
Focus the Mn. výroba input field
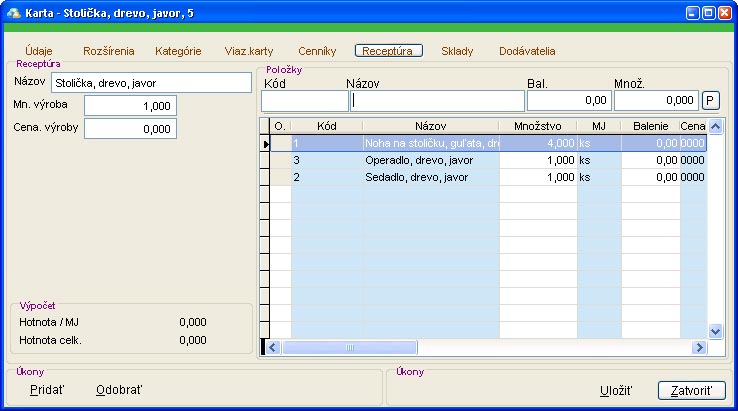pos(130,106)
